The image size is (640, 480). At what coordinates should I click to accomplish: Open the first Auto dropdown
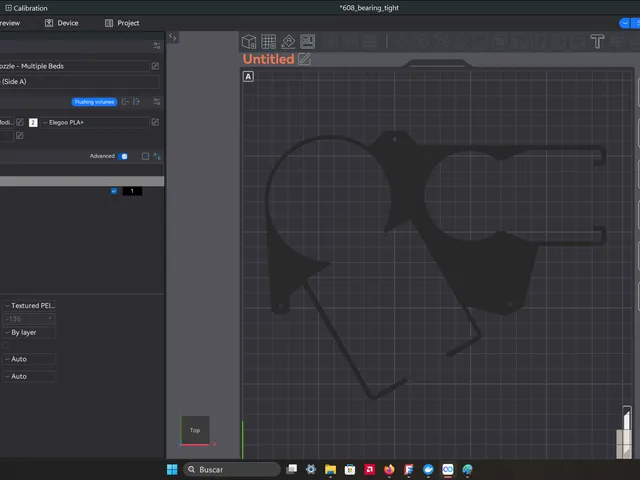[29, 359]
